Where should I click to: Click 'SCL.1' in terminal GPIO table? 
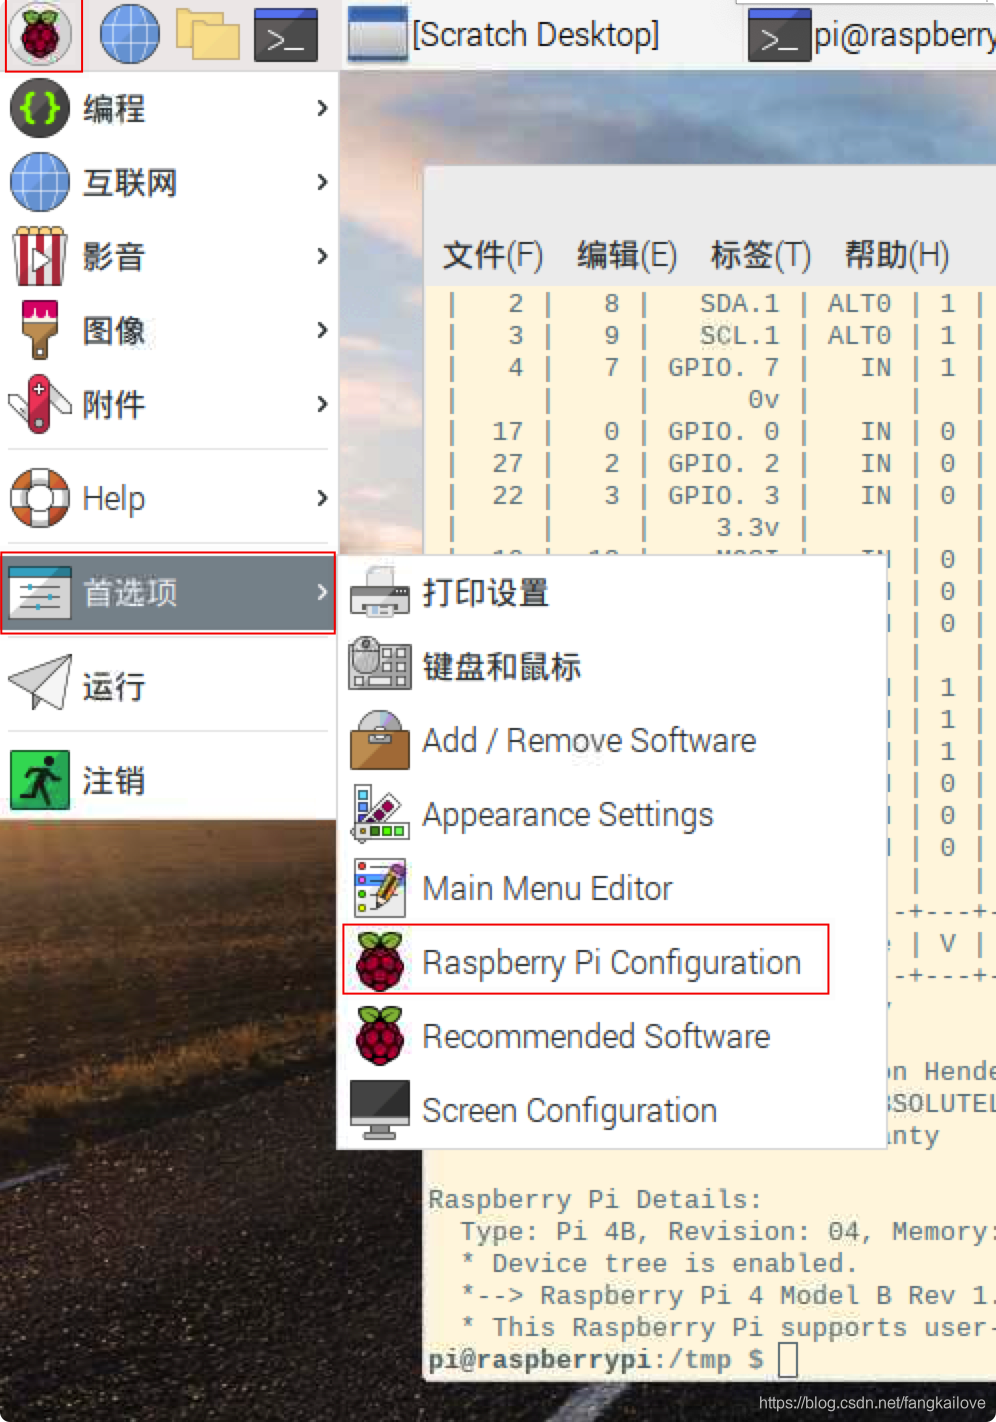[x=739, y=335]
